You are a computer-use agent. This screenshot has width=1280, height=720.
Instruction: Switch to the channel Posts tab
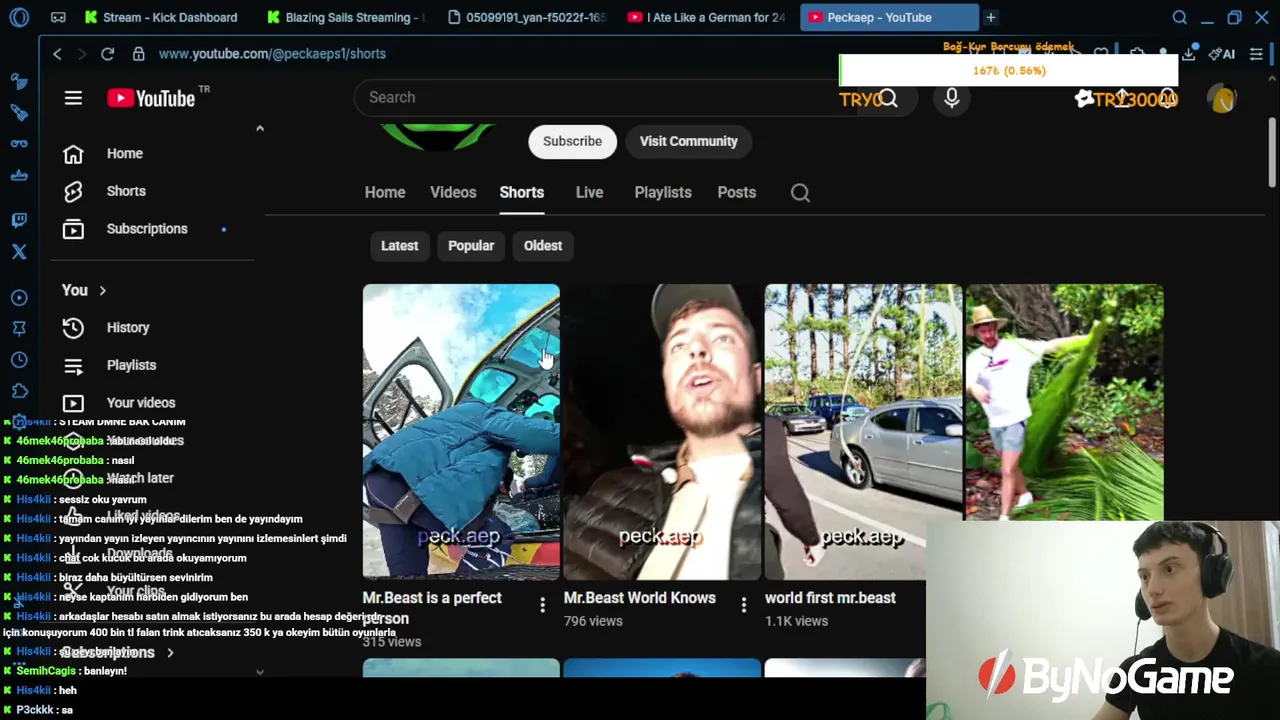point(736,193)
